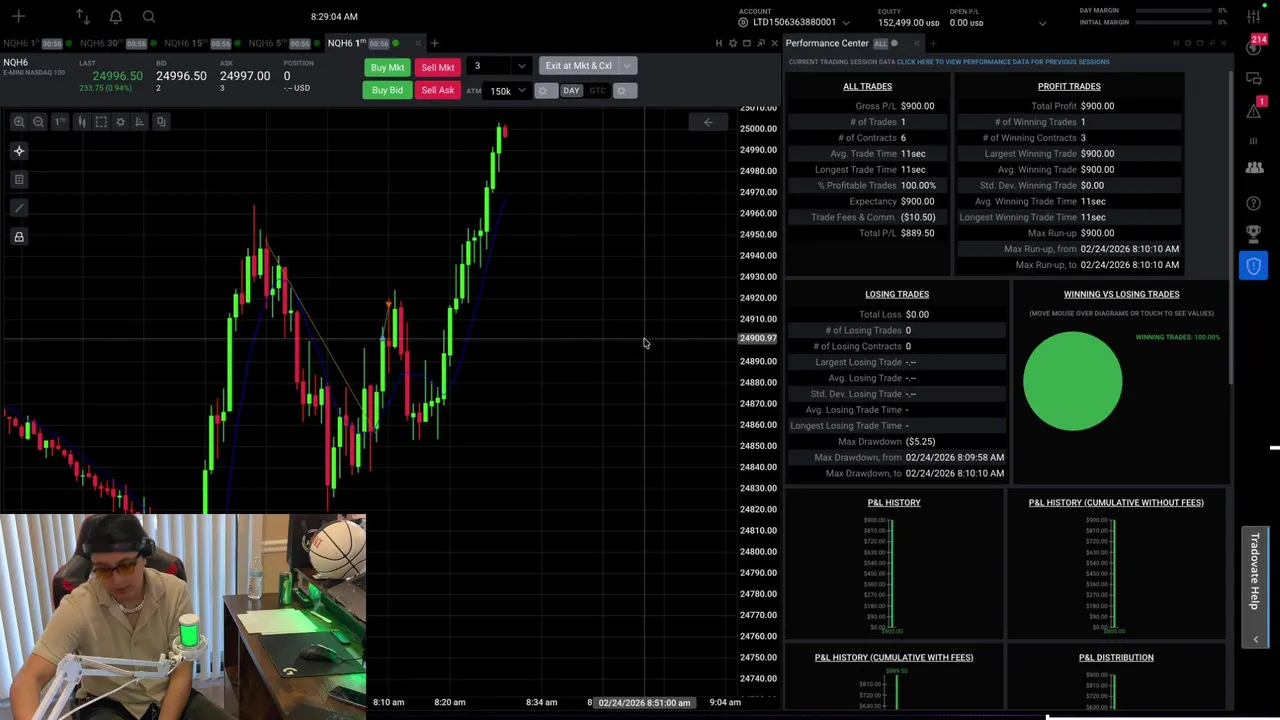Open the transfer arrows icon in top bar

83,16
